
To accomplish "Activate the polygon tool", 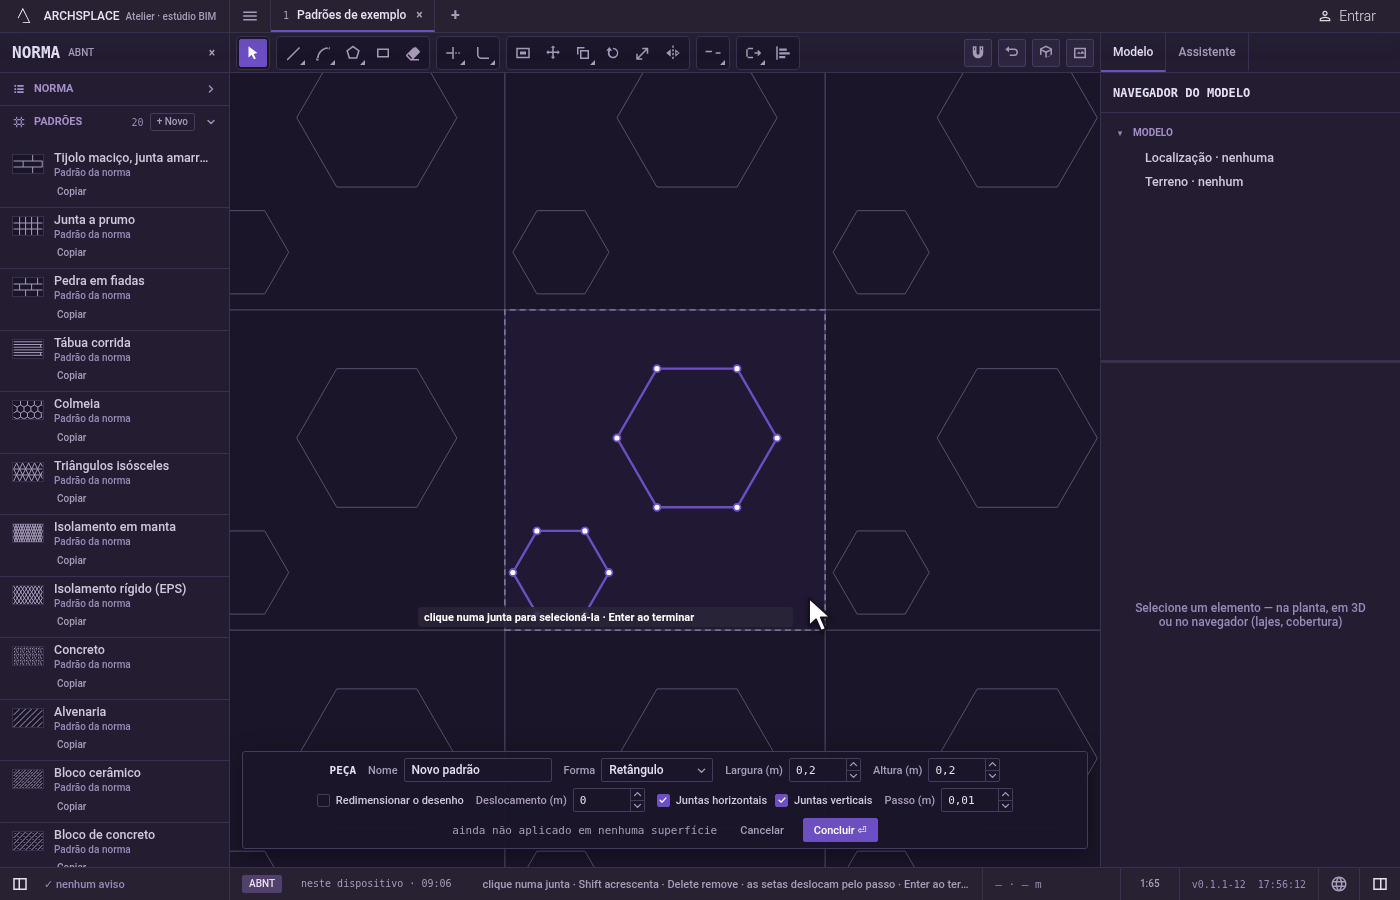I will 353,53.
